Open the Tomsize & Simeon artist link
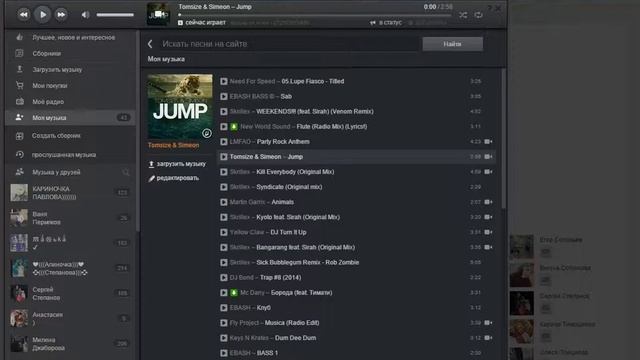 point(173,145)
